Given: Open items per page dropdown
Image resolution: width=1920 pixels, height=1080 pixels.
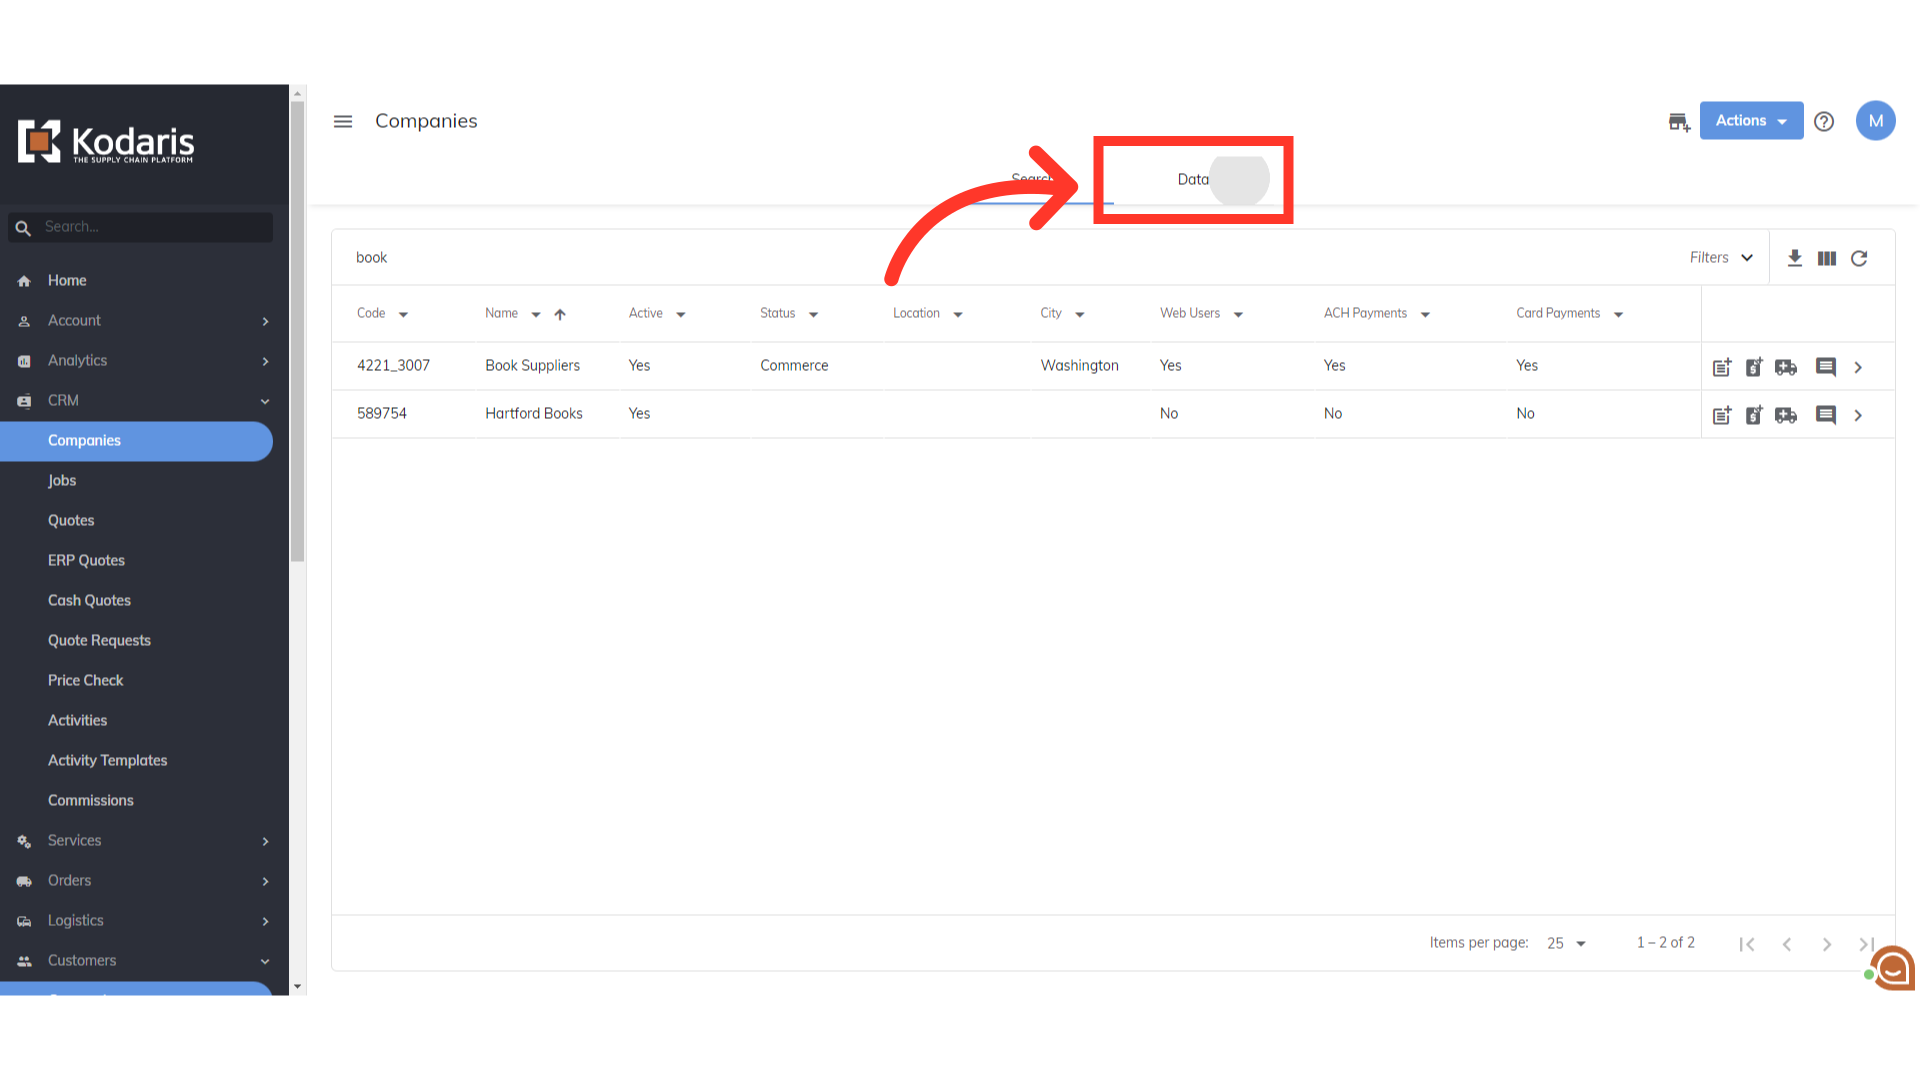Looking at the screenshot, I should click(x=1567, y=943).
